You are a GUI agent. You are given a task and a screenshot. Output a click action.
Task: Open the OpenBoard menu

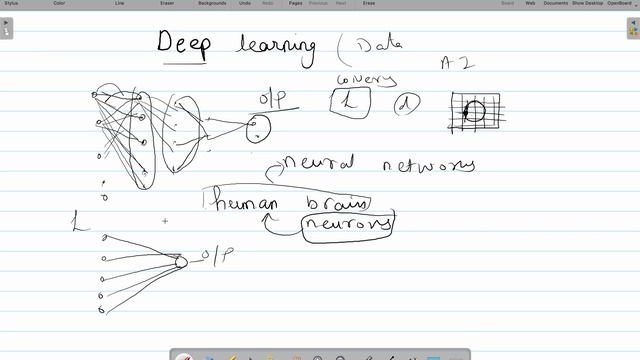coord(619,3)
